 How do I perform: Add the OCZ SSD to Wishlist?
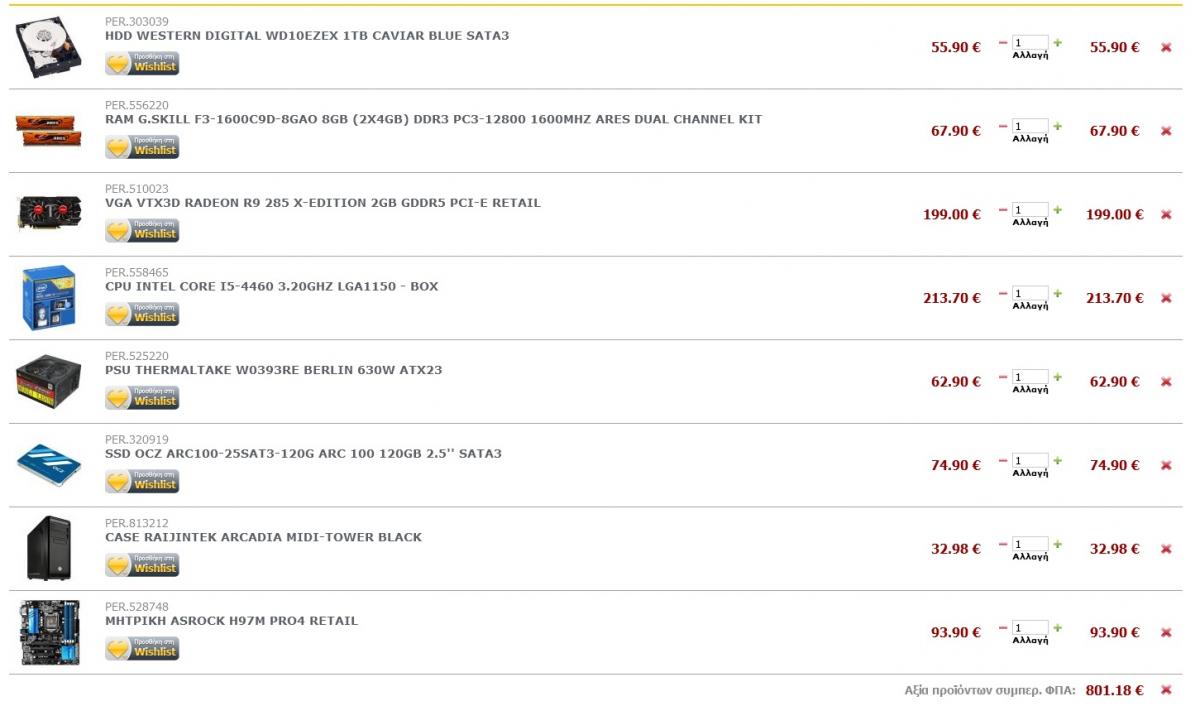[142, 482]
